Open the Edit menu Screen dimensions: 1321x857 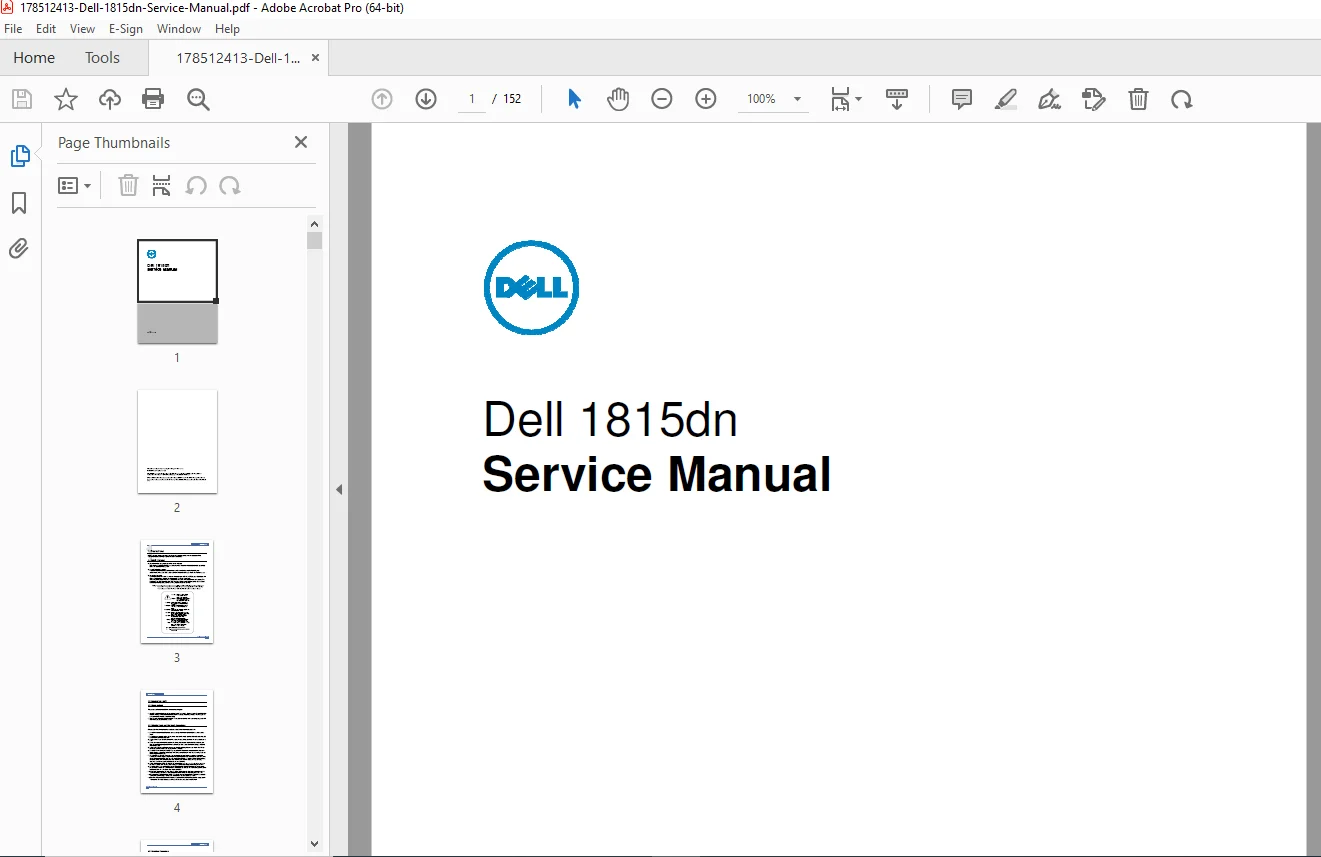point(46,29)
